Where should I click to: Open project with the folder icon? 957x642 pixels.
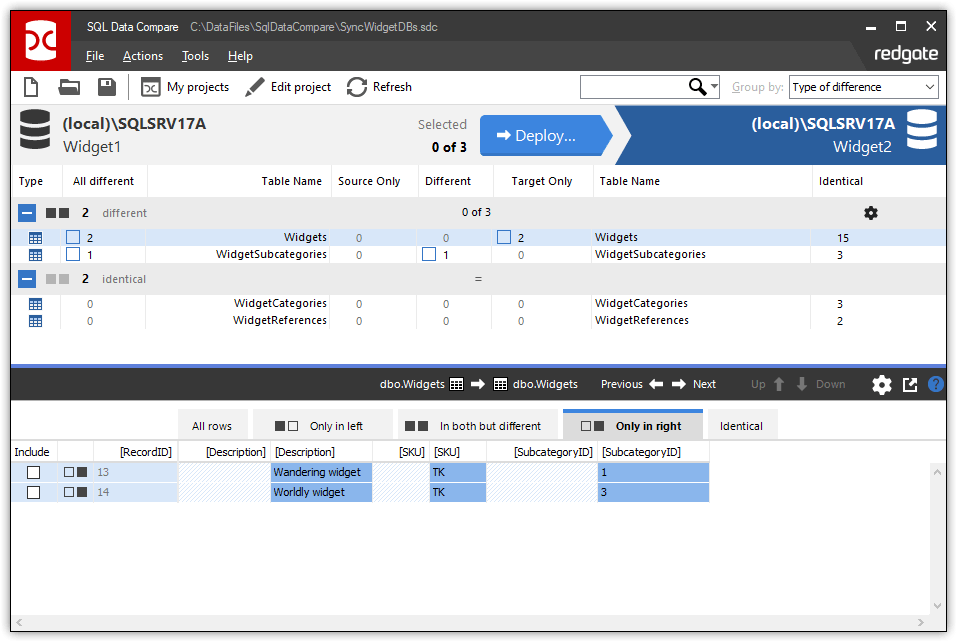tap(69, 87)
